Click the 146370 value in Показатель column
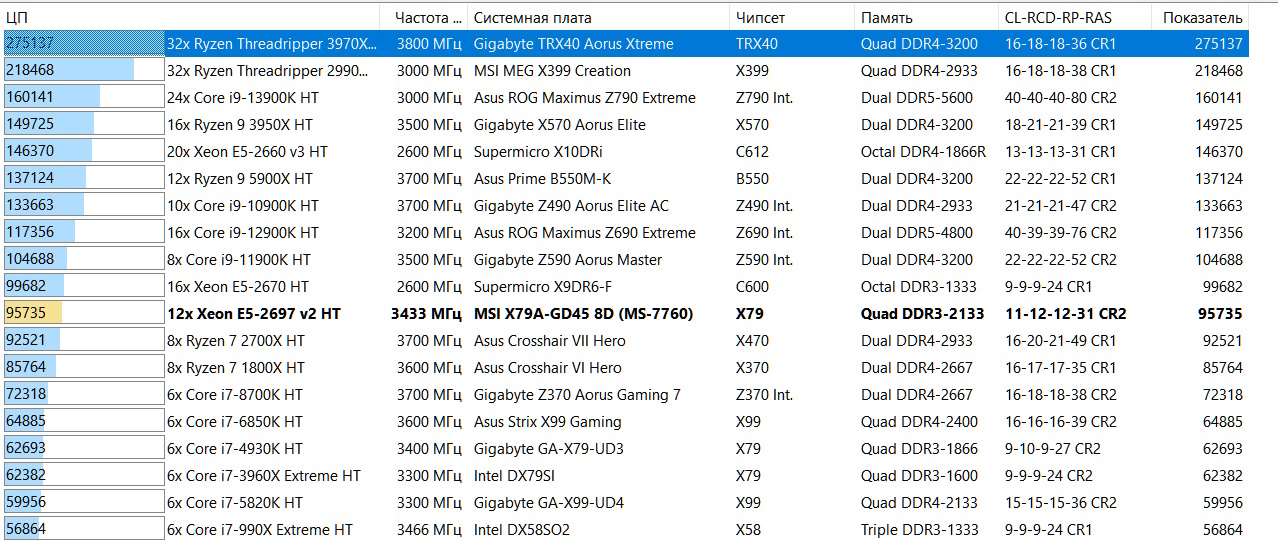1278x542 pixels. 1218,152
